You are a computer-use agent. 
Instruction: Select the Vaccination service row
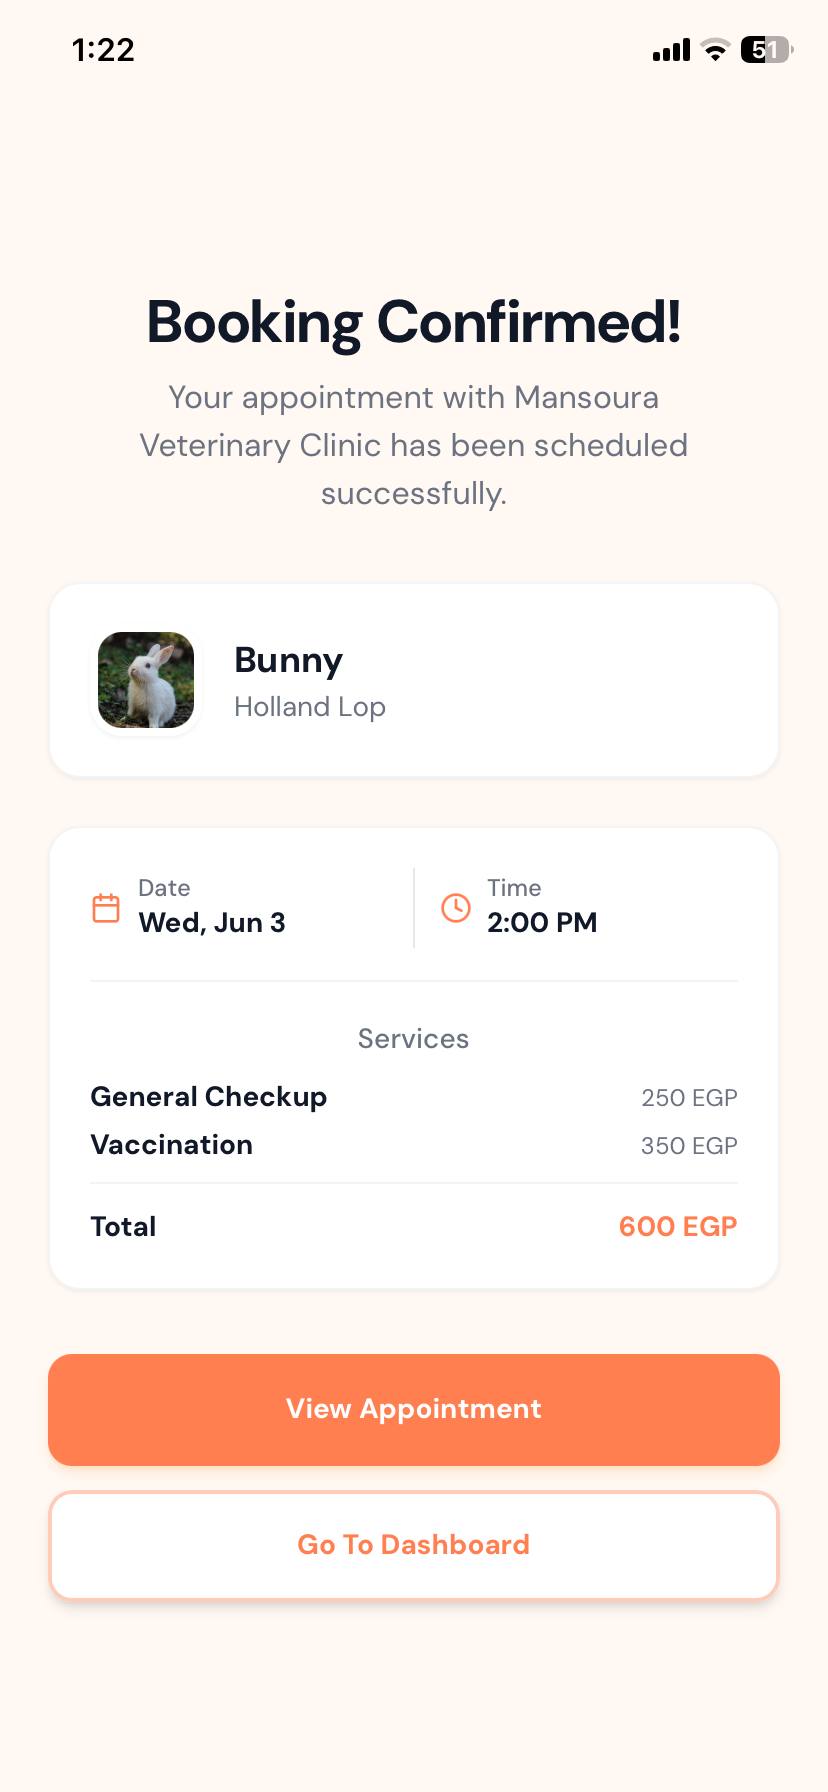pyautogui.click(x=414, y=1145)
